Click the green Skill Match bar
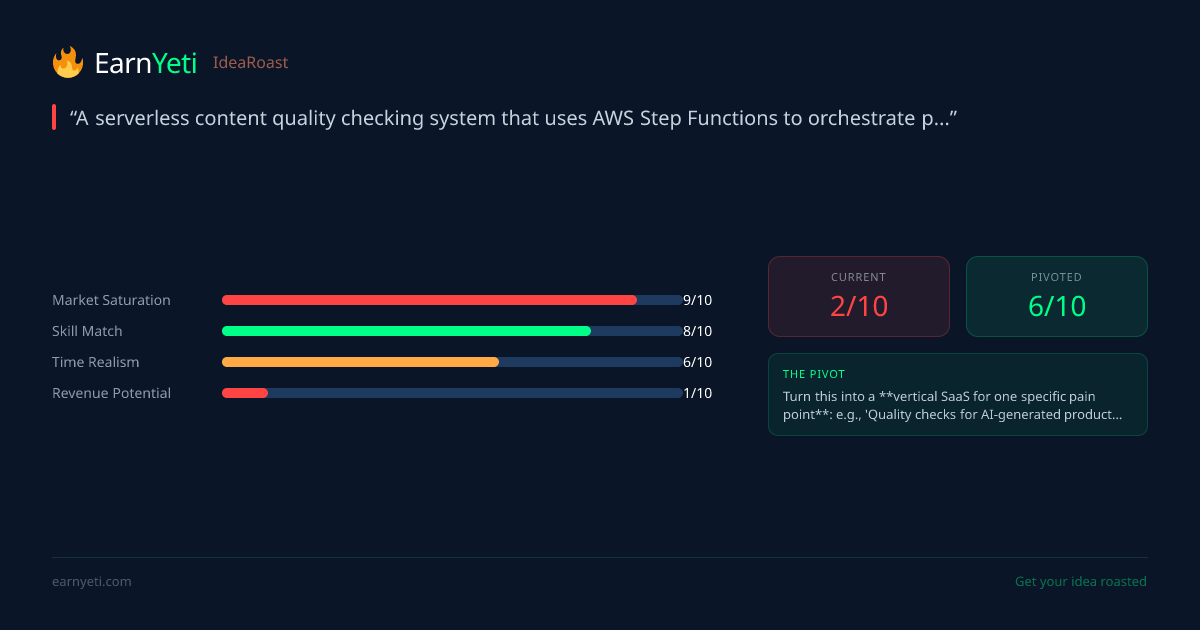Screen dimensions: 1200x630 pos(406,331)
